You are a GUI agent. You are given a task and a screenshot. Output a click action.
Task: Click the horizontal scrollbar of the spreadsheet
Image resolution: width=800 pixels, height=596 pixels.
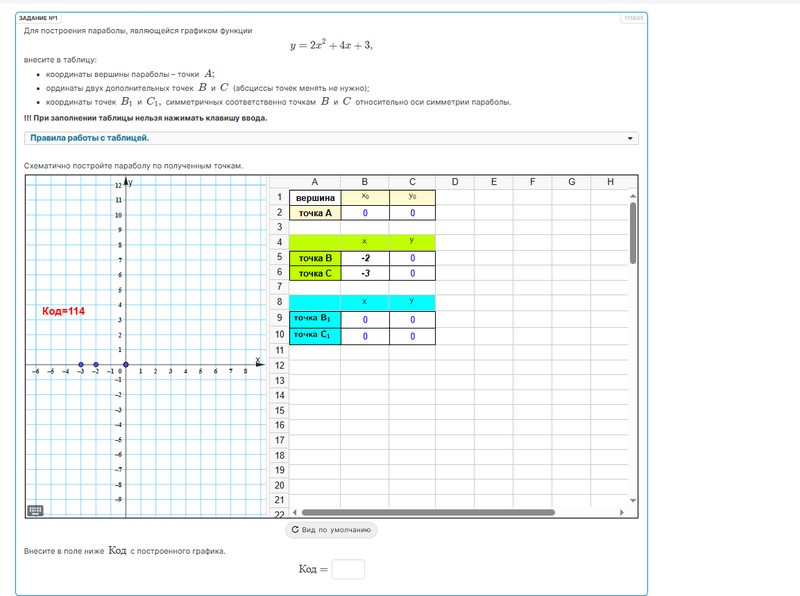point(450,513)
